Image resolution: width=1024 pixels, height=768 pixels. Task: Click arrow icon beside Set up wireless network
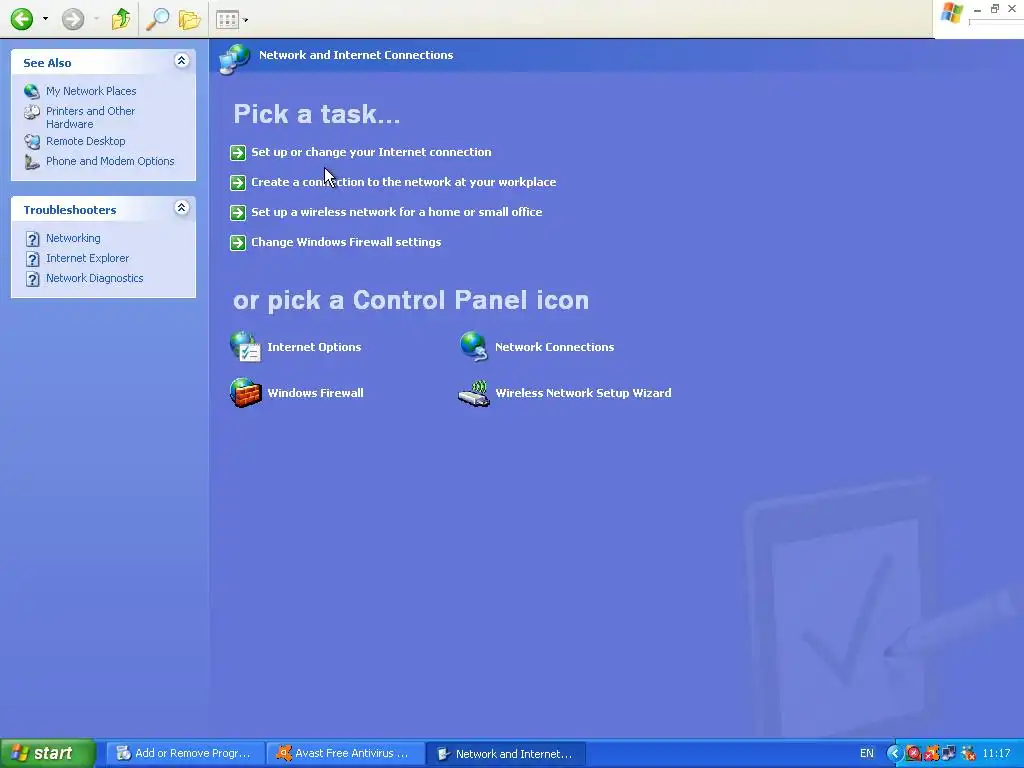pos(238,213)
